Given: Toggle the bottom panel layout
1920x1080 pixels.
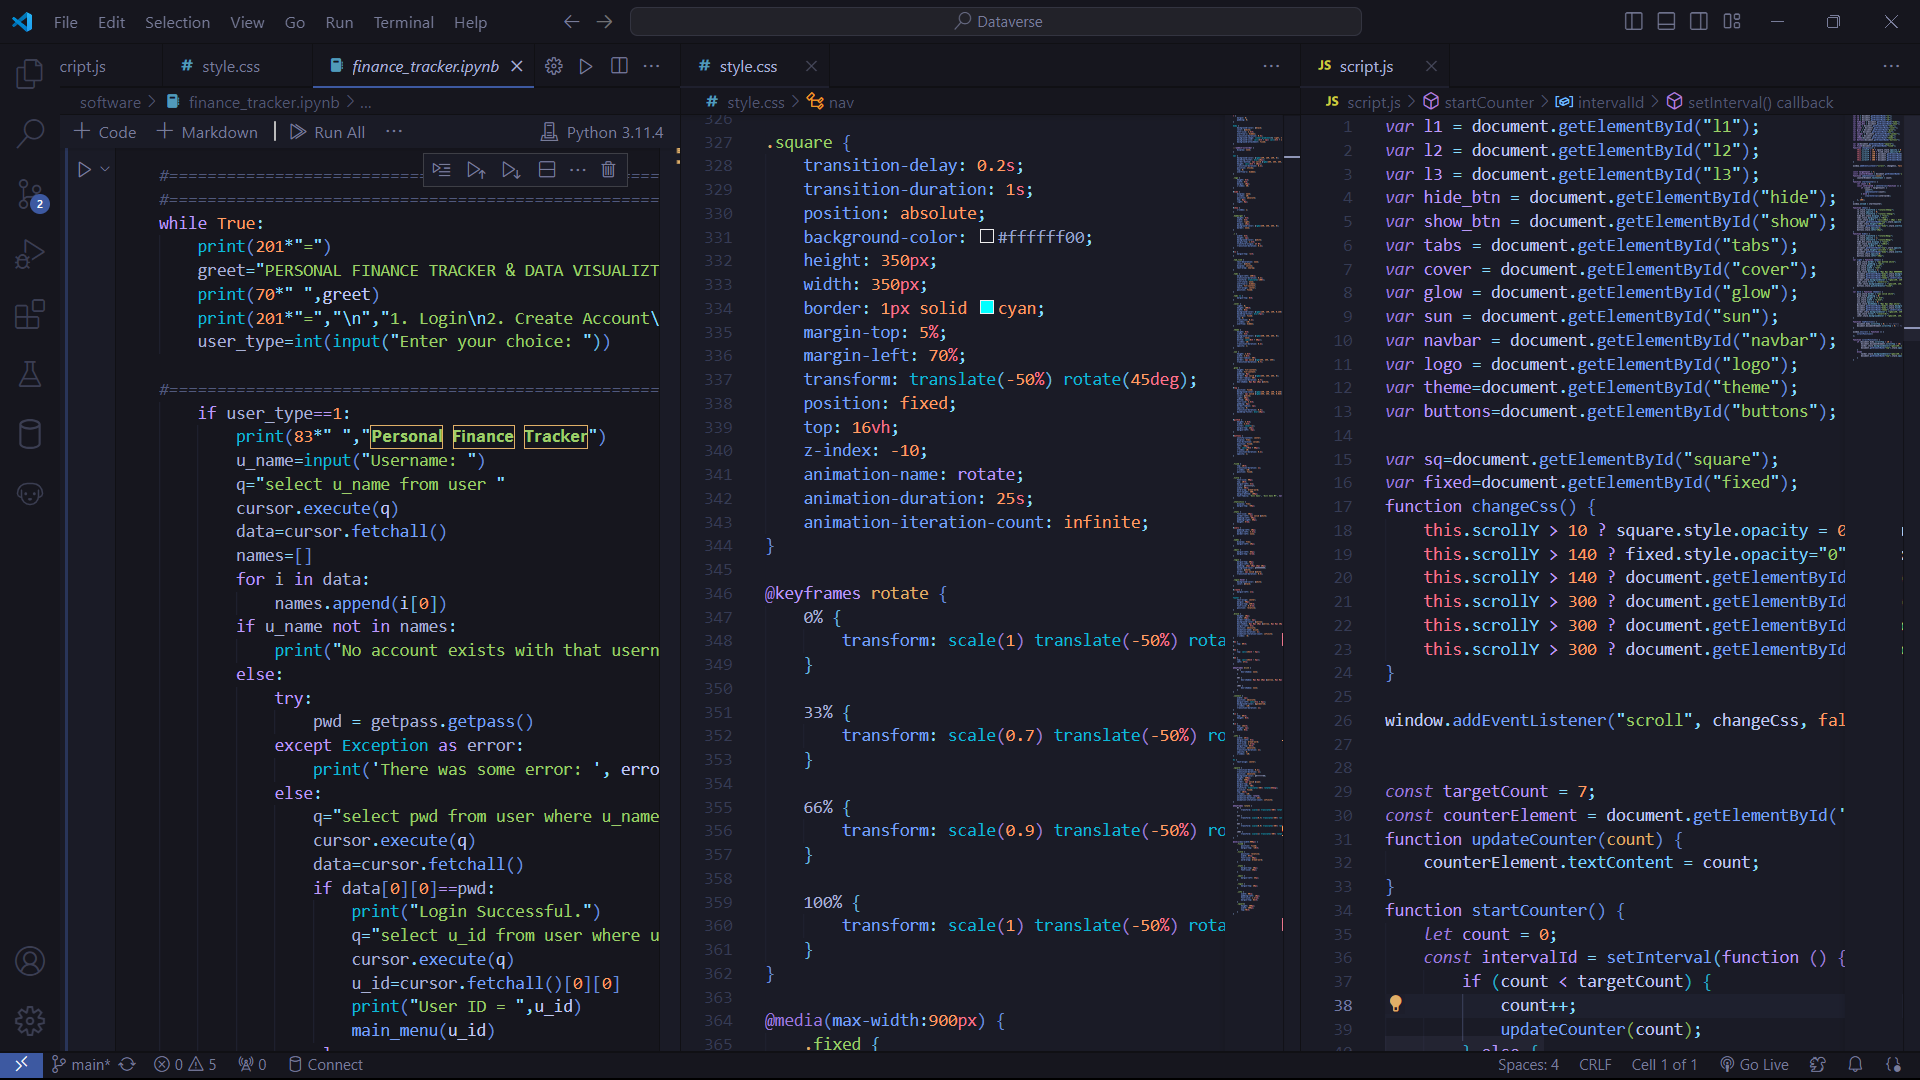Looking at the screenshot, I should click(x=1666, y=21).
